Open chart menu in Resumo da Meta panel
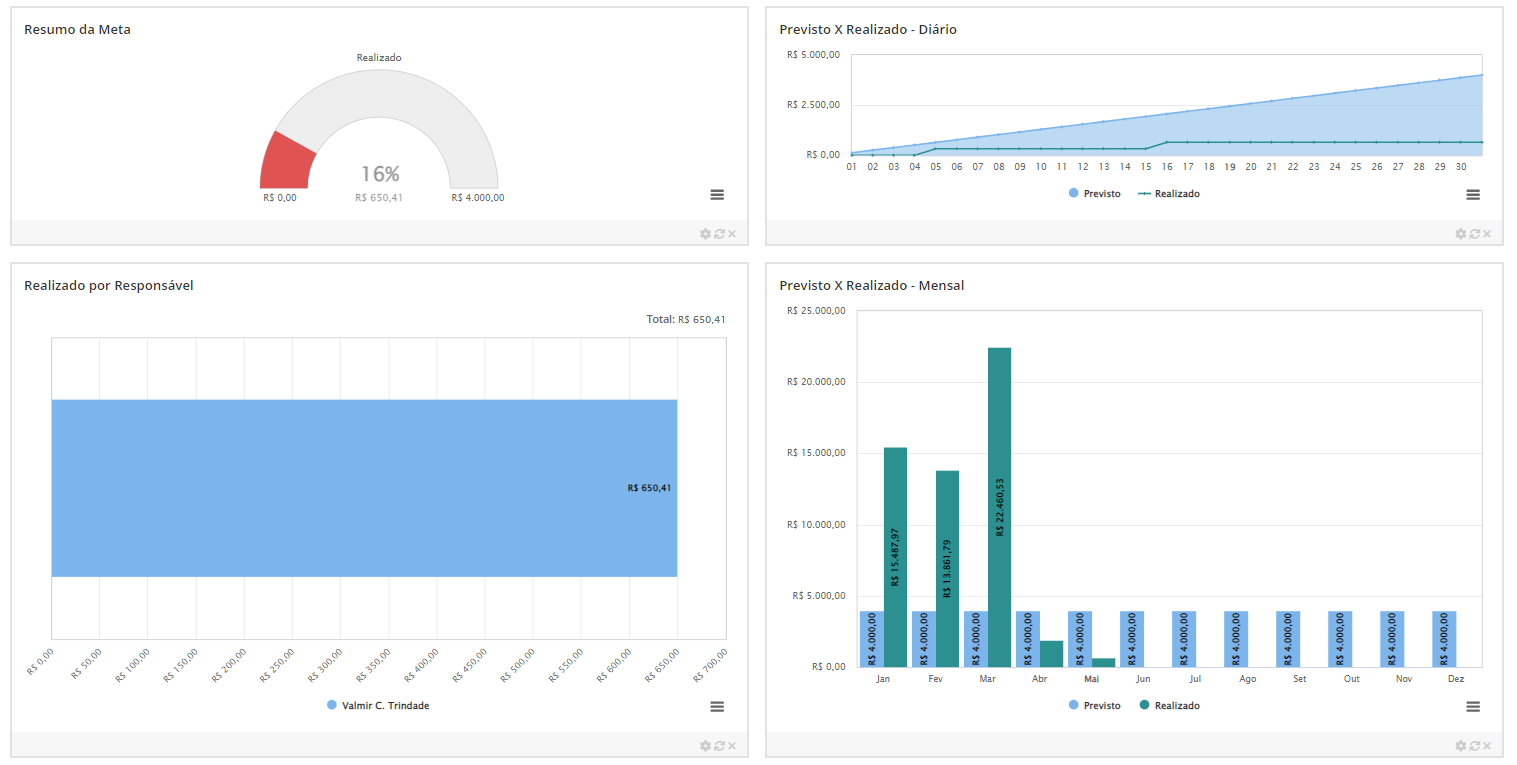This screenshot has height=765, width=1517. (x=717, y=195)
